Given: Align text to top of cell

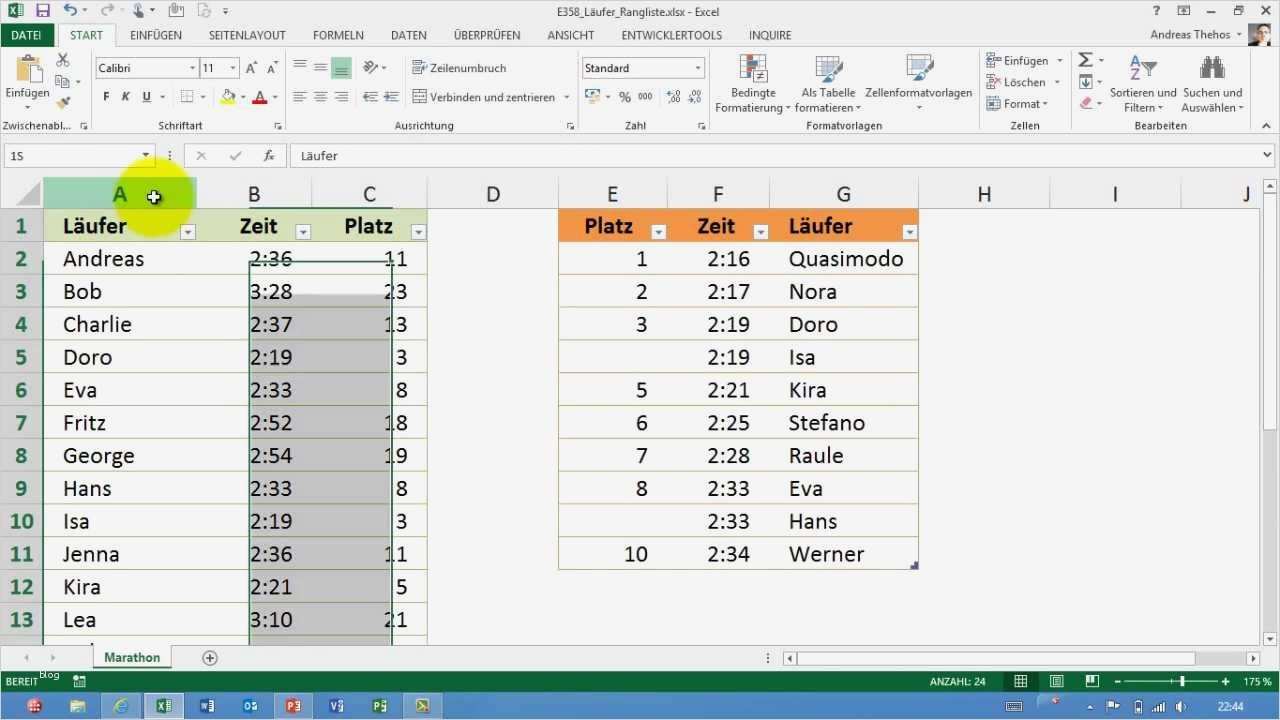Looking at the screenshot, I should point(300,67).
